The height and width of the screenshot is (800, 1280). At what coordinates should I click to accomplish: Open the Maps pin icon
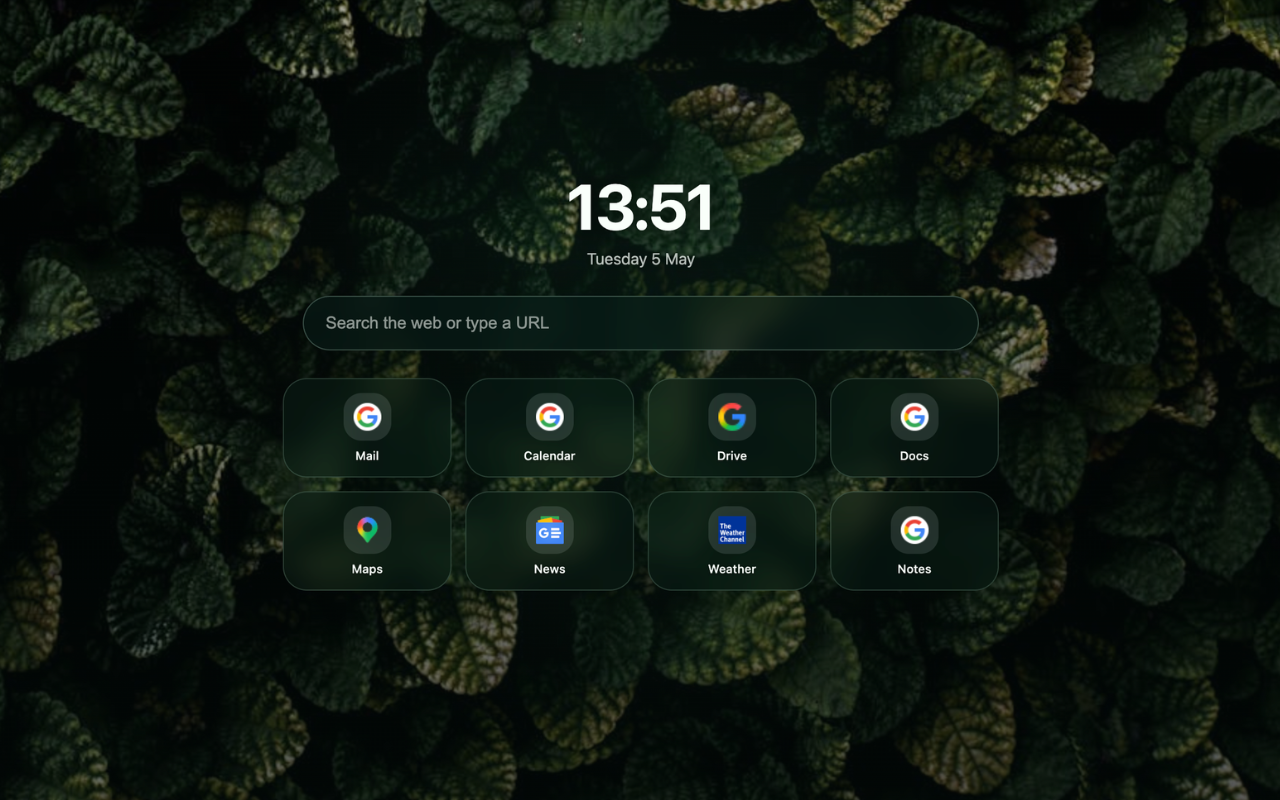click(367, 530)
